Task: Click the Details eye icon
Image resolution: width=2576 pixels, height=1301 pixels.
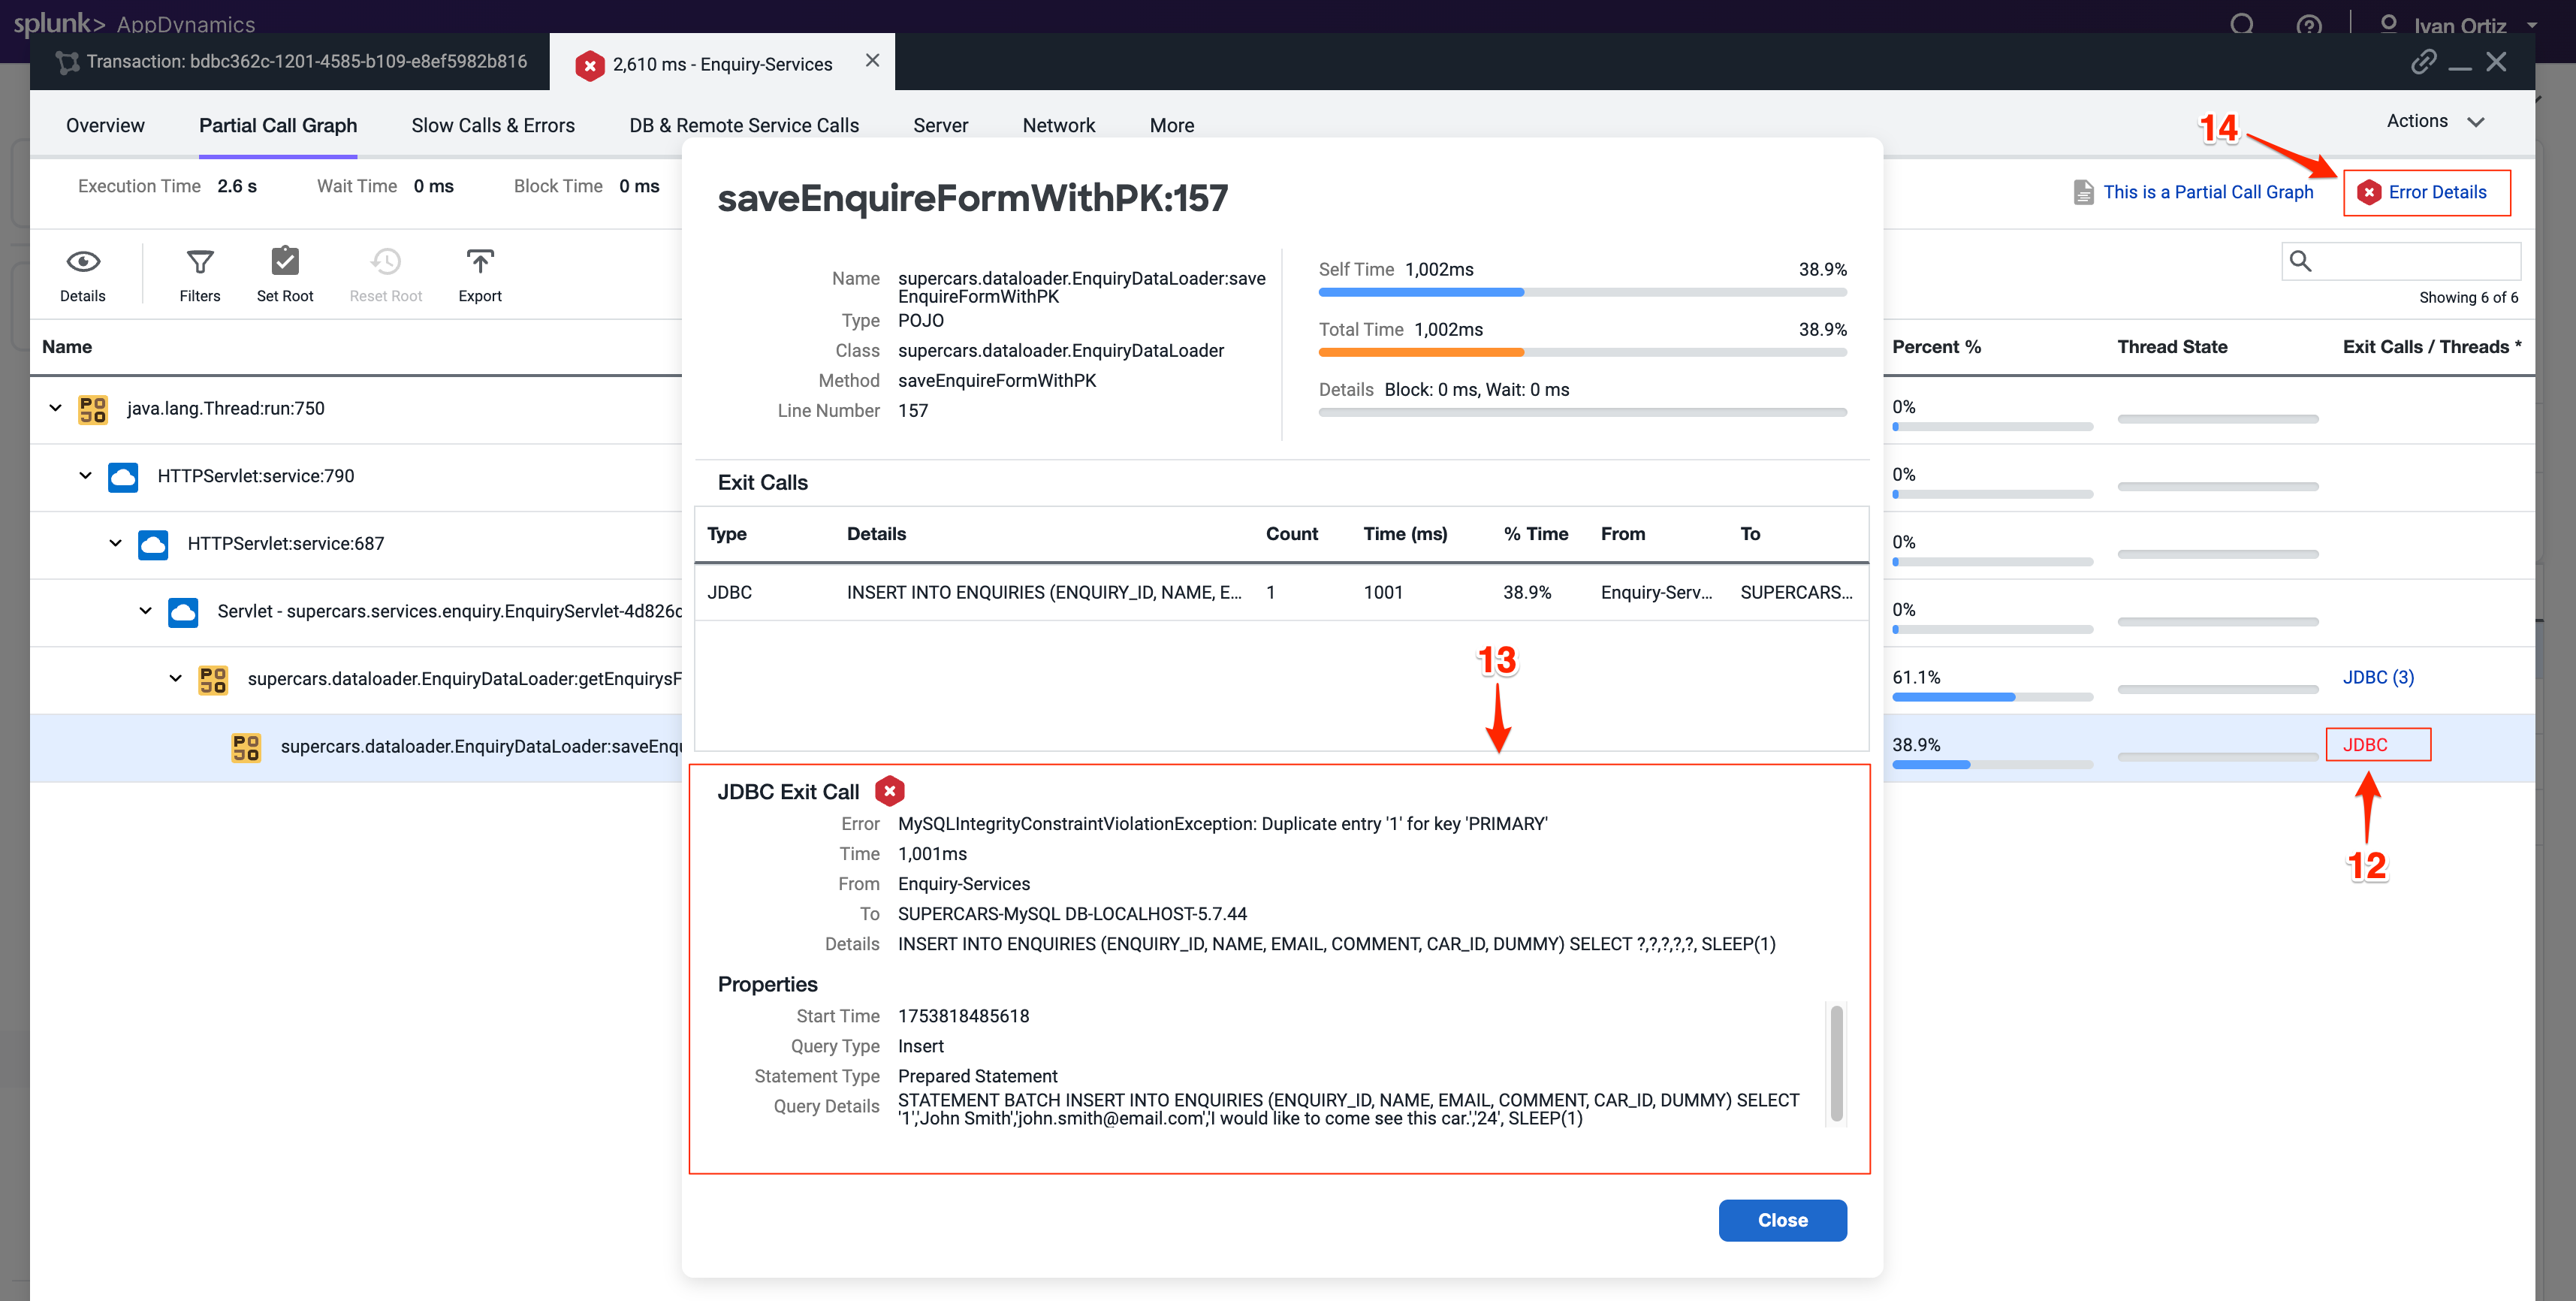Action: click(83, 262)
